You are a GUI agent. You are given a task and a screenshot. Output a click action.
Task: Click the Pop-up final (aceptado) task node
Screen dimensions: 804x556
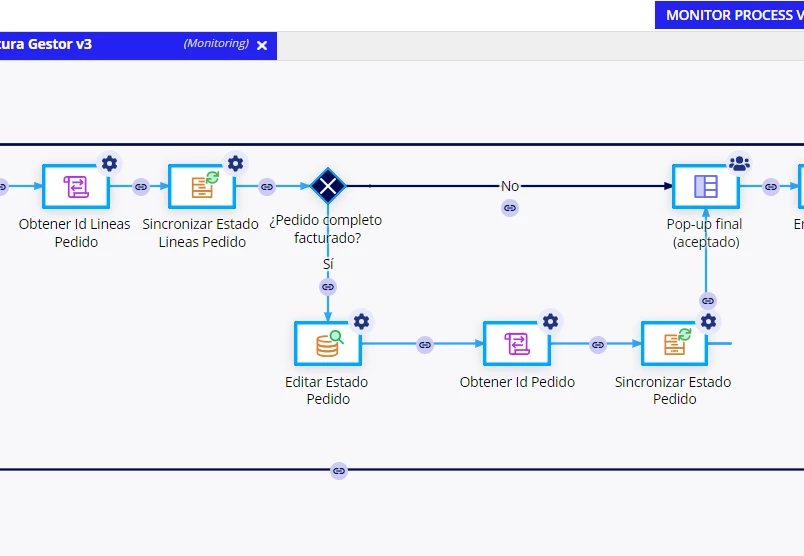point(706,186)
